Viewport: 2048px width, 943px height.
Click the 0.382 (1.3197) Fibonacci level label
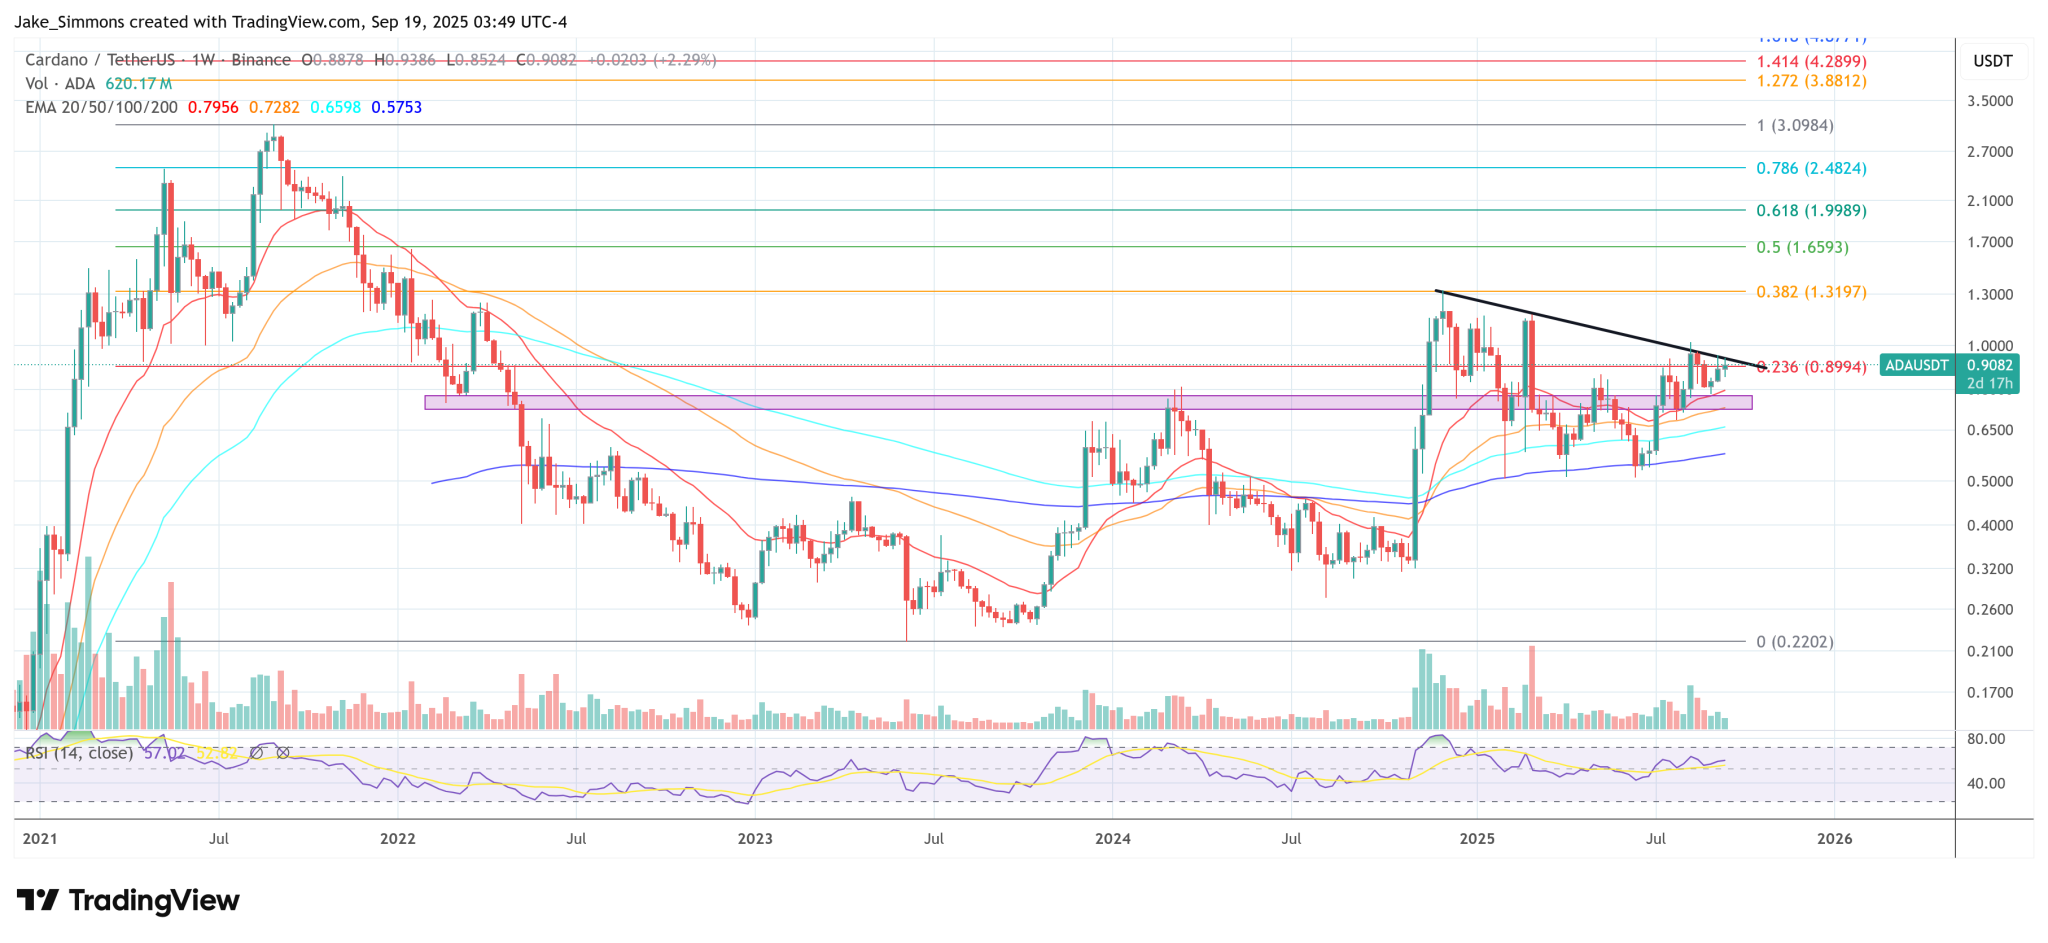(x=1811, y=292)
